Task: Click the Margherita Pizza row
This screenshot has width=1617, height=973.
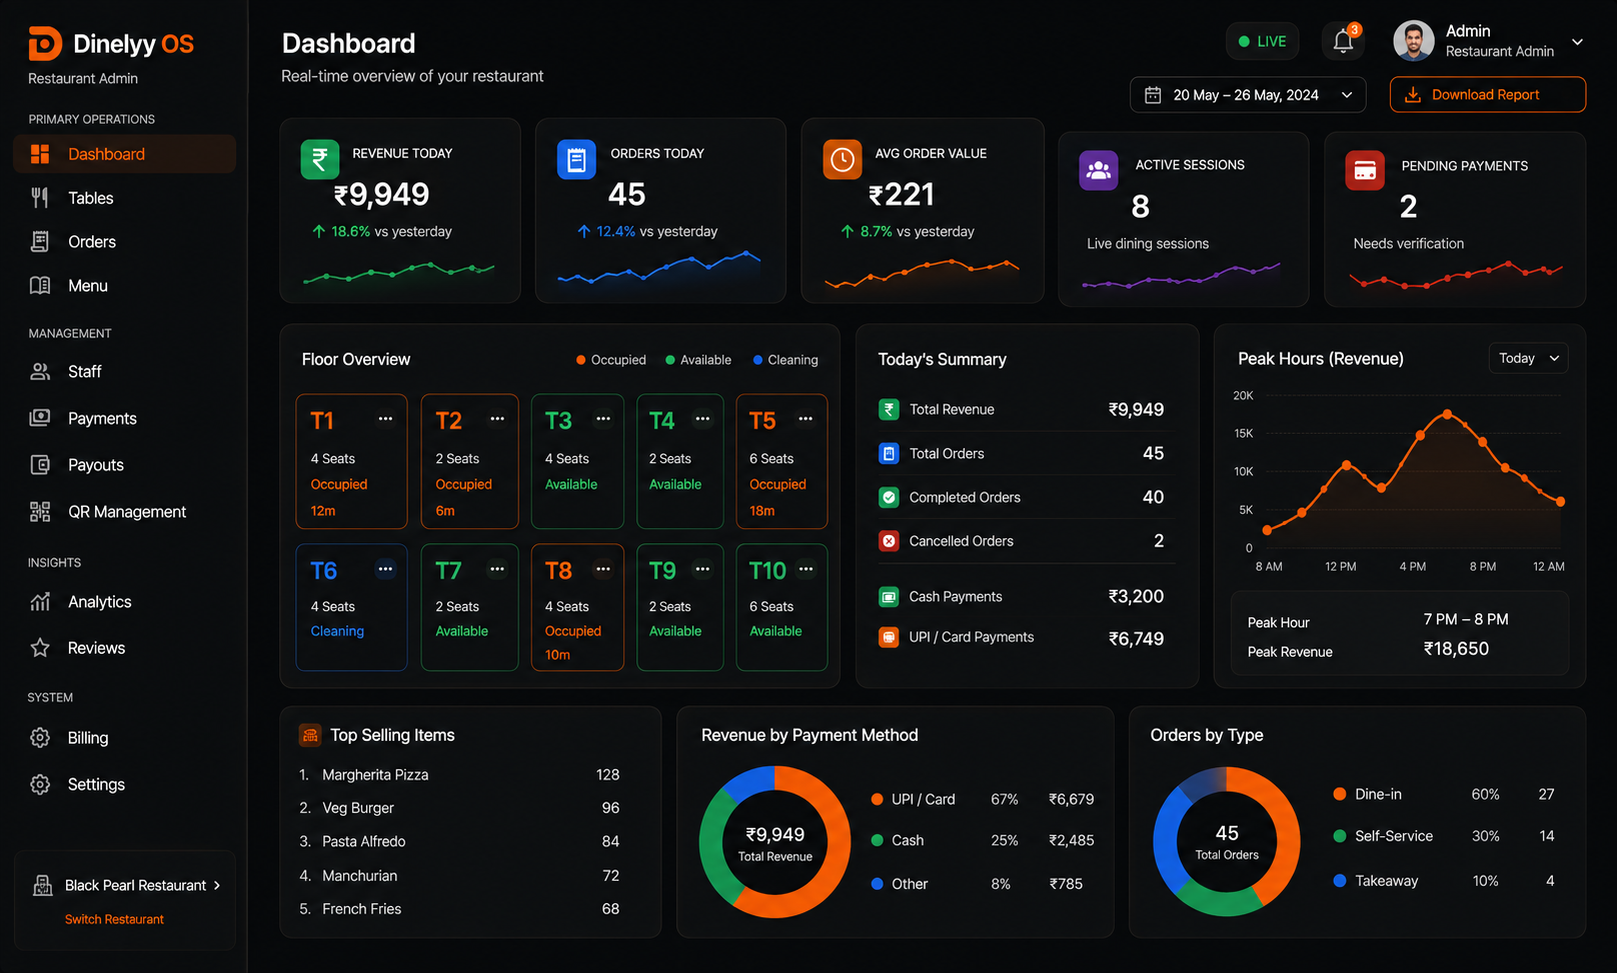Action: [460, 775]
